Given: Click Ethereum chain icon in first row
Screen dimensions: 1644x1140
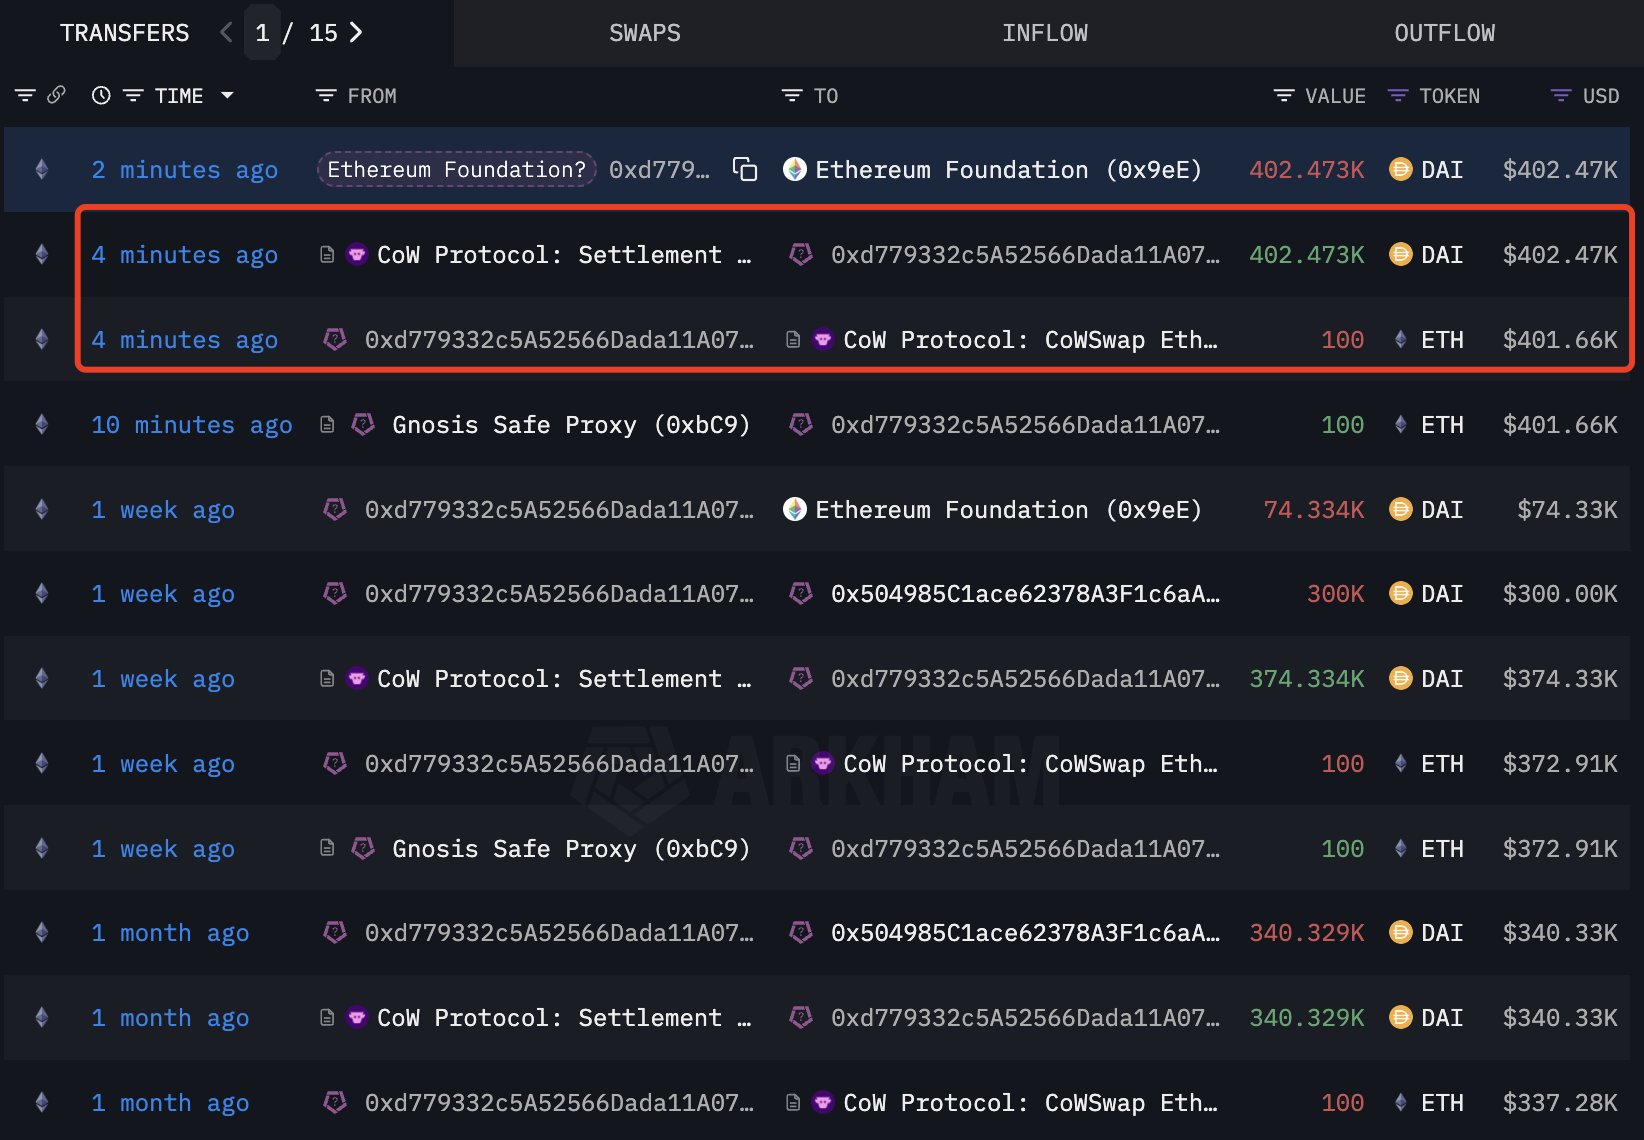Looking at the screenshot, I should [42, 170].
